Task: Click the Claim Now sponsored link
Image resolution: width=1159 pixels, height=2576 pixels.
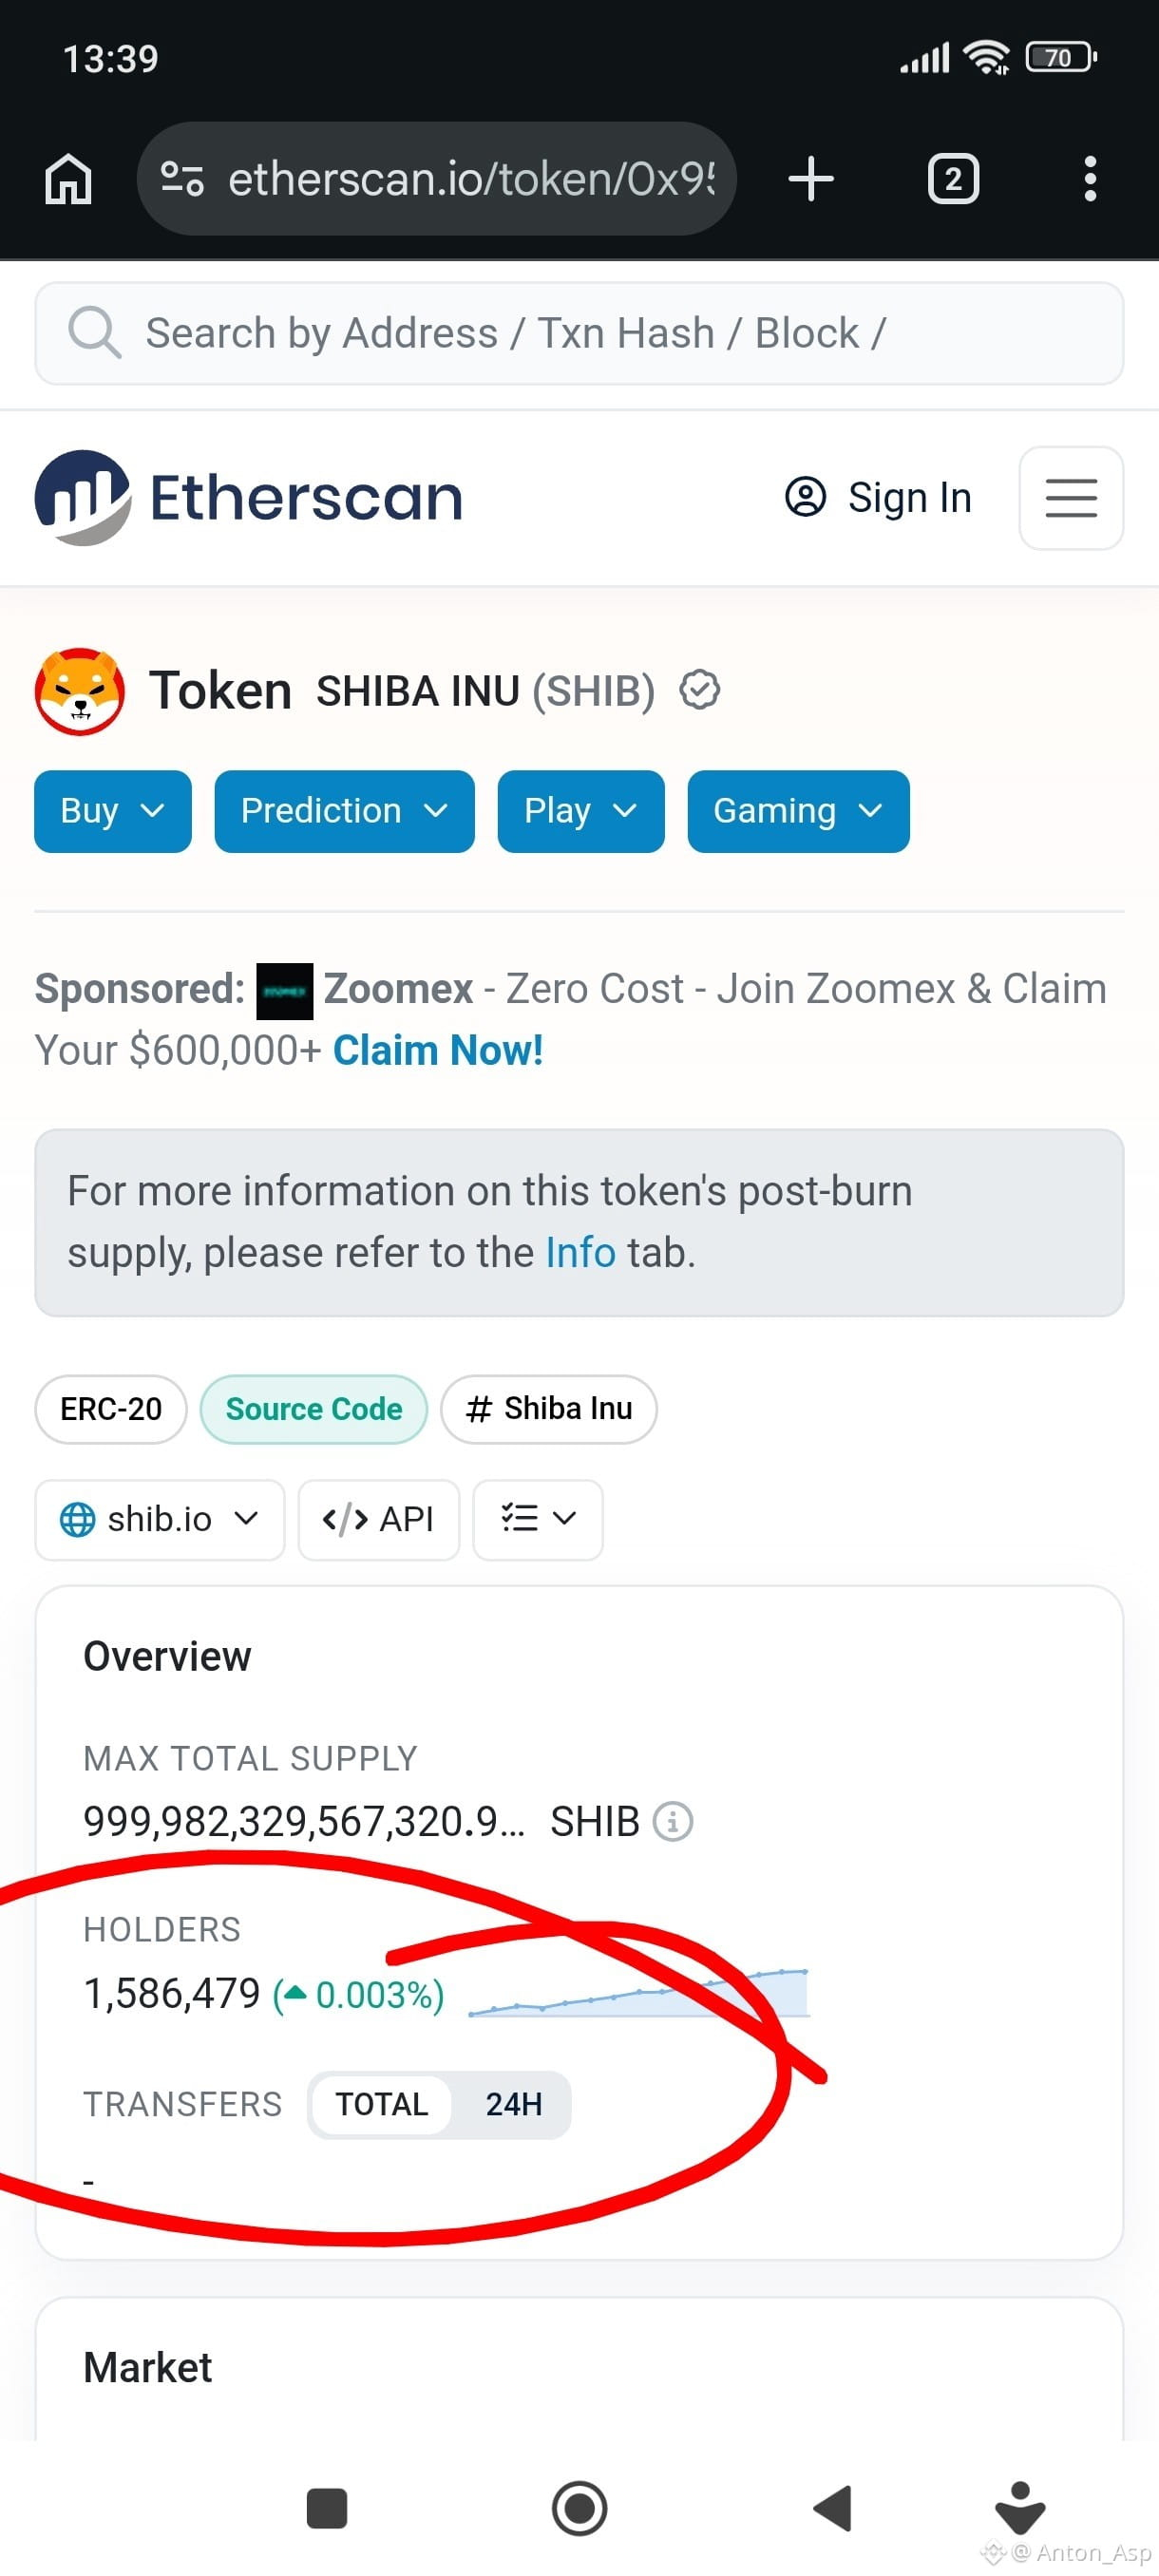Action: click(x=438, y=1050)
